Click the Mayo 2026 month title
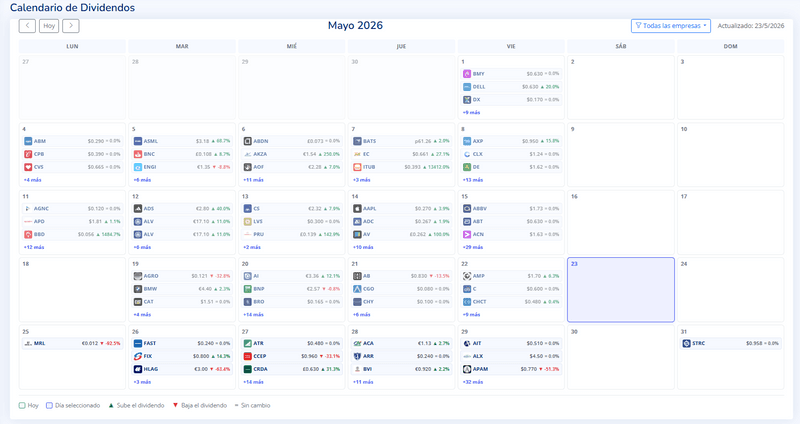Viewport: 800px width, 424px height. pyautogui.click(x=355, y=26)
